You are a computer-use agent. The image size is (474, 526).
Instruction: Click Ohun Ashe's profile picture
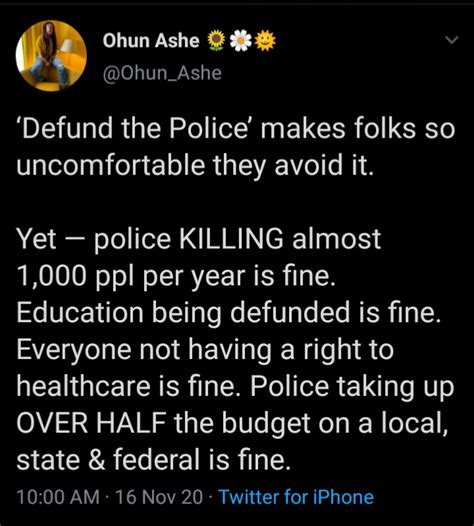coord(51,56)
